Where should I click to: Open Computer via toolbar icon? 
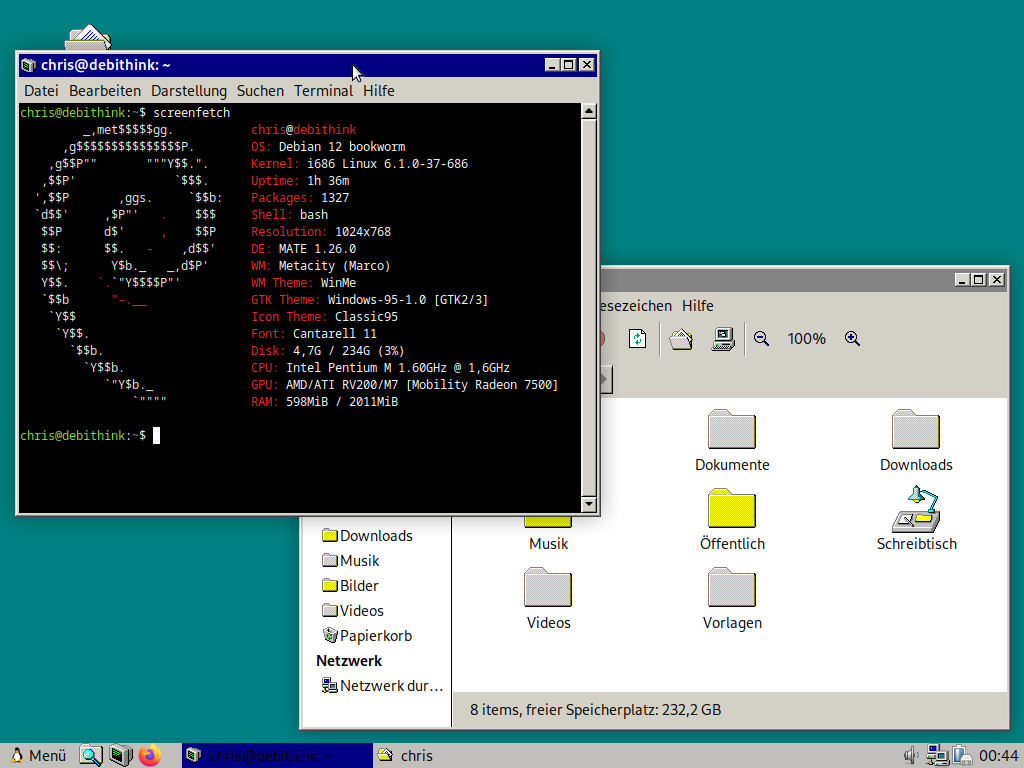[723, 339]
